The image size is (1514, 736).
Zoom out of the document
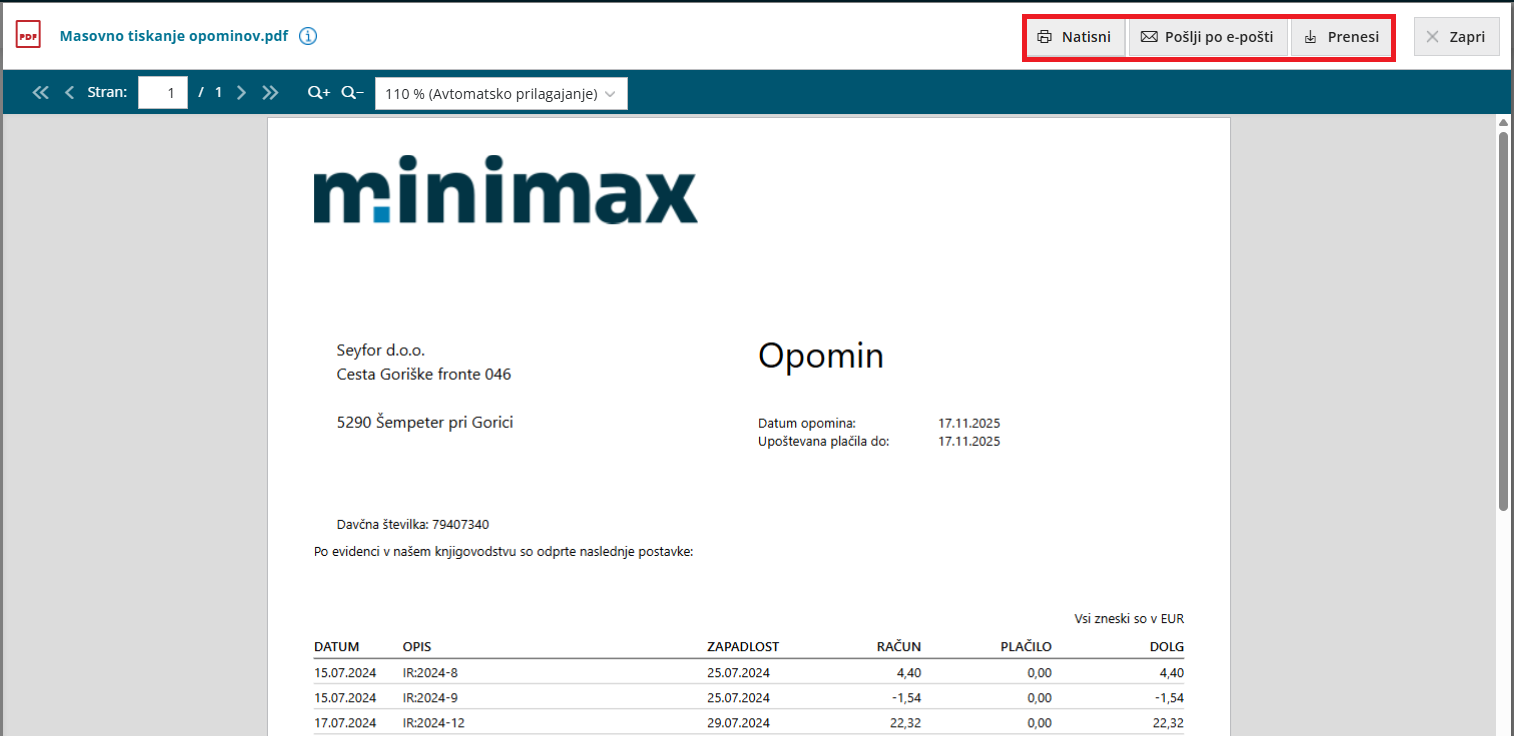pyautogui.click(x=352, y=93)
